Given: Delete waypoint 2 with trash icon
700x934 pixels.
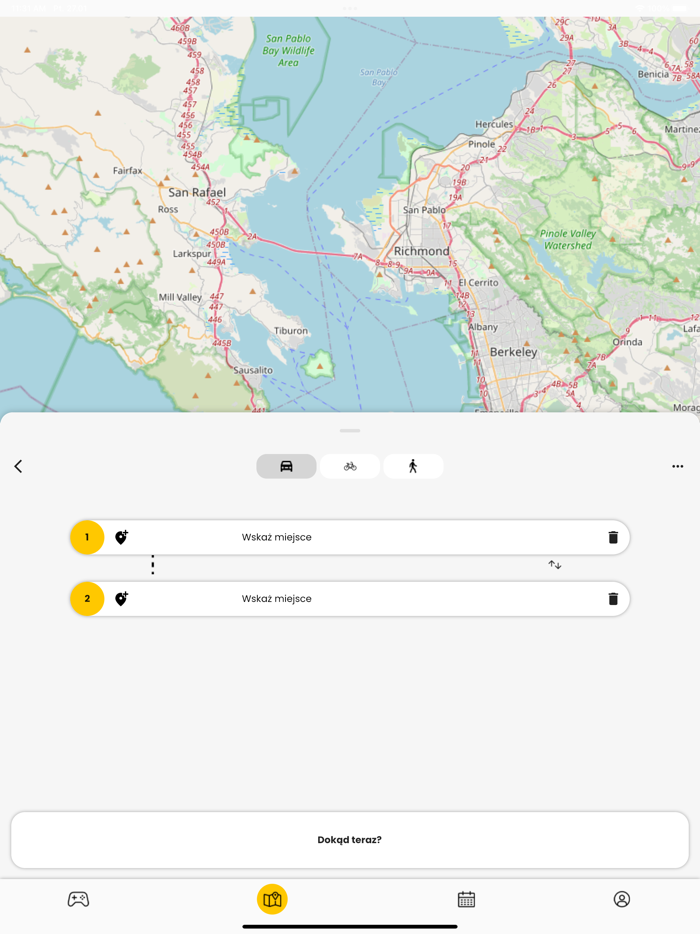Looking at the screenshot, I should (613, 599).
